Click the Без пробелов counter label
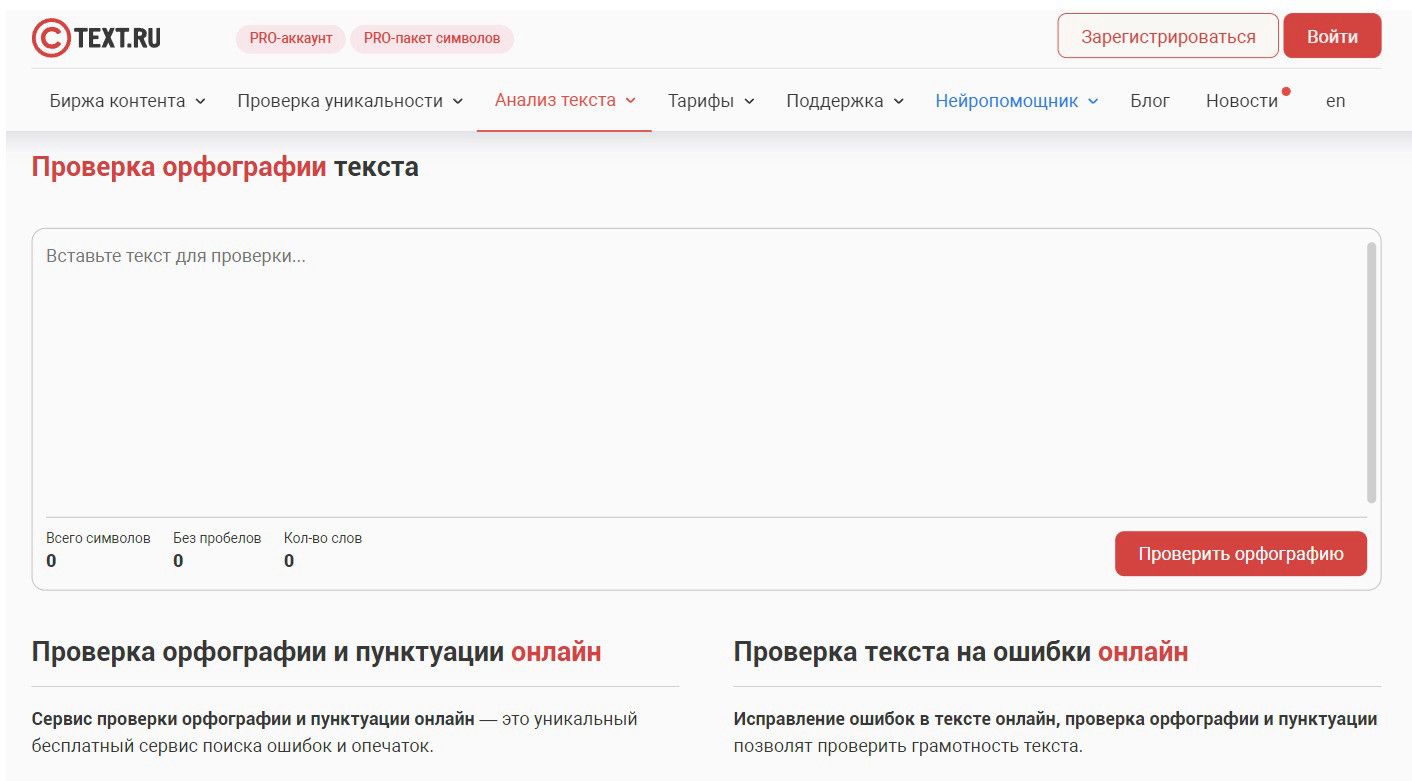Screen dimensions: 1412x781 [217, 538]
